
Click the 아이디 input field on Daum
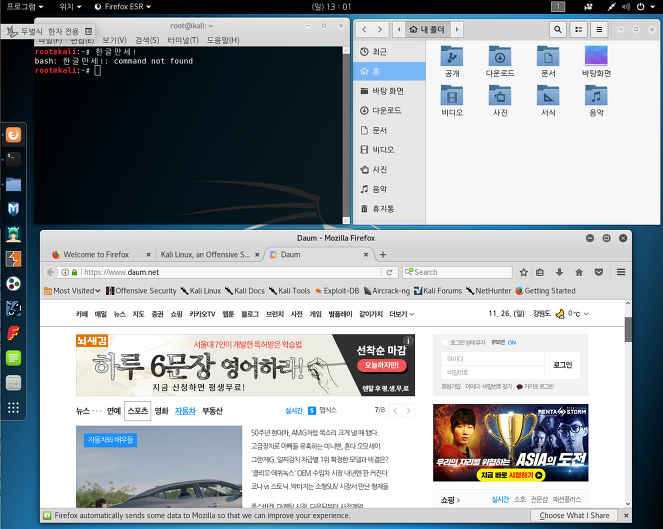point(493,359)
